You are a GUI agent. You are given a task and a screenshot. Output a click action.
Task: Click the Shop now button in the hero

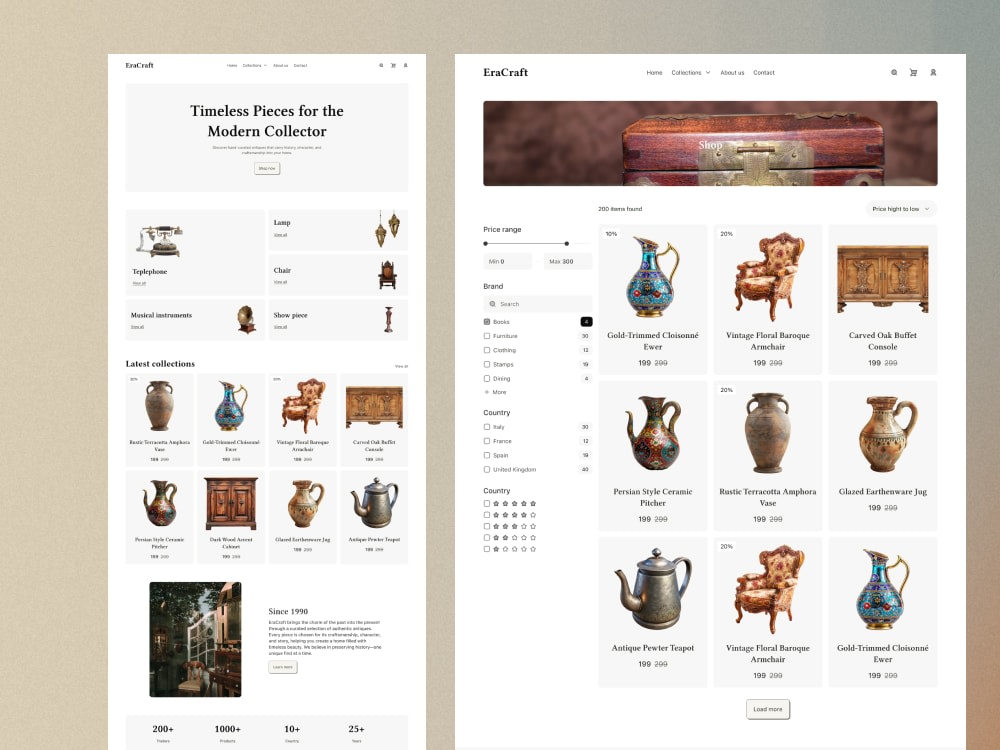267,168
